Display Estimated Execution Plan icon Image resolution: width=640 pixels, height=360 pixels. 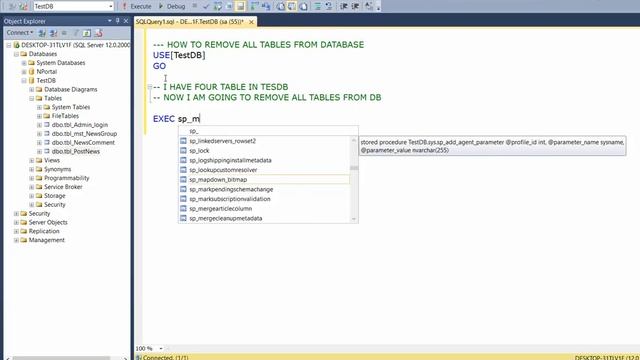point(218,6)
